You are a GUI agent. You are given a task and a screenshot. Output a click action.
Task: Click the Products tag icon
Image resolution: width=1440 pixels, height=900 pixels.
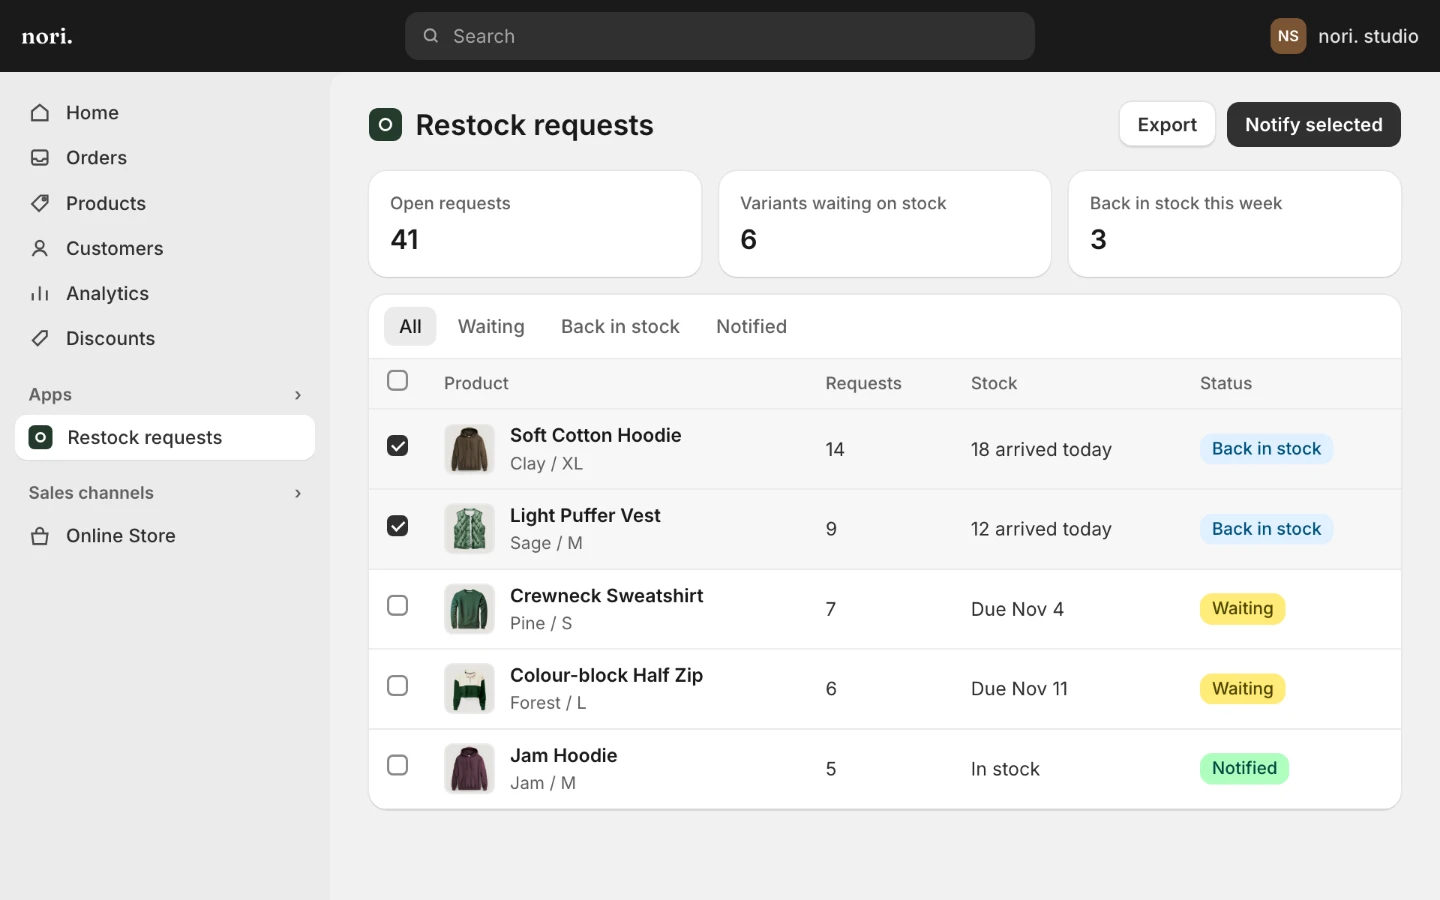[x=40, y=203]
